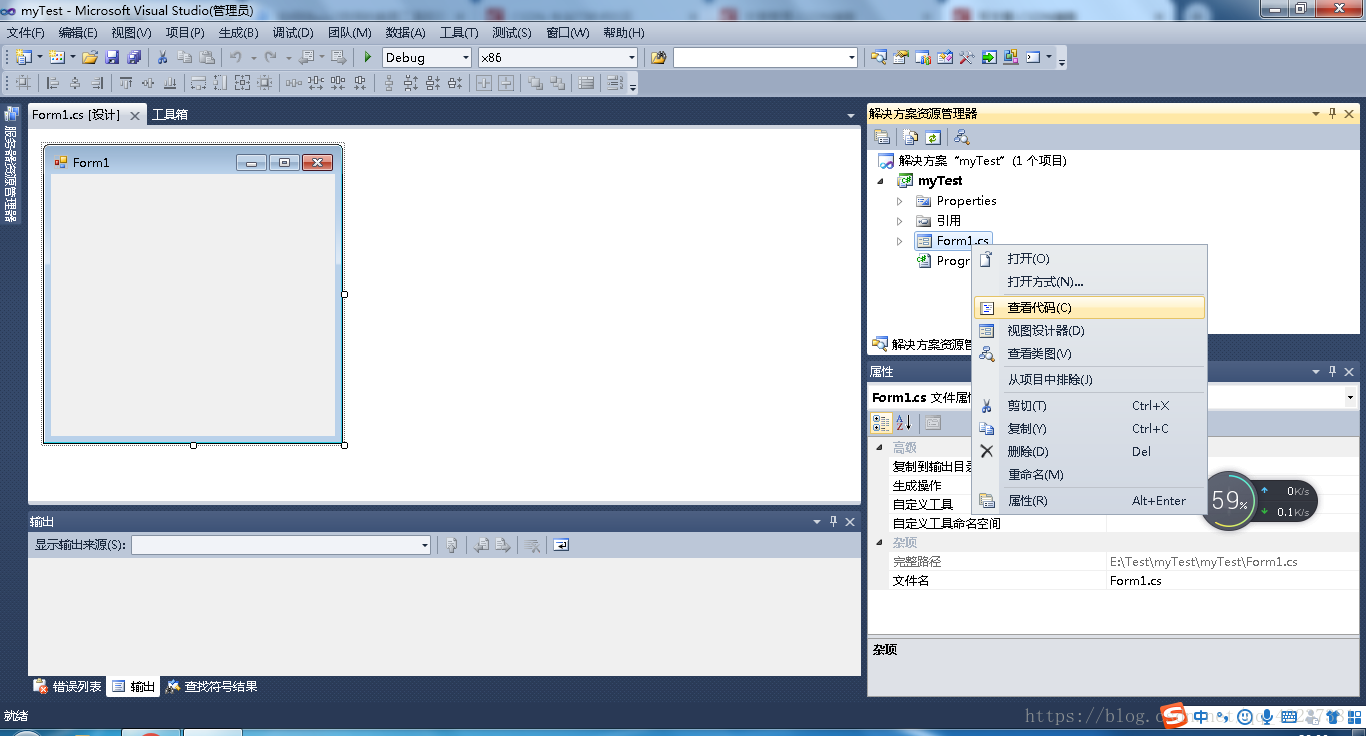1366x736 pixels.
Task: Click the Align Lefts layout icon
Action: click(53, 83)
